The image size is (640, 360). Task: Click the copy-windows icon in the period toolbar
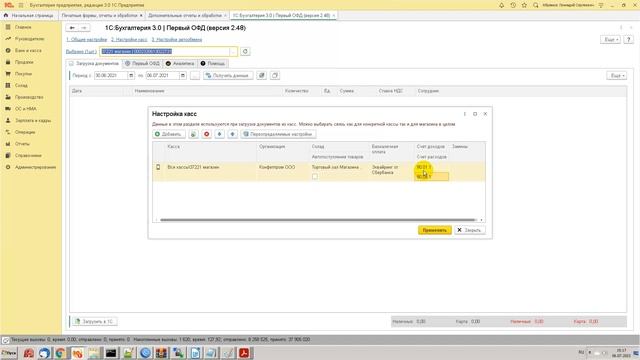click(275, 76)
